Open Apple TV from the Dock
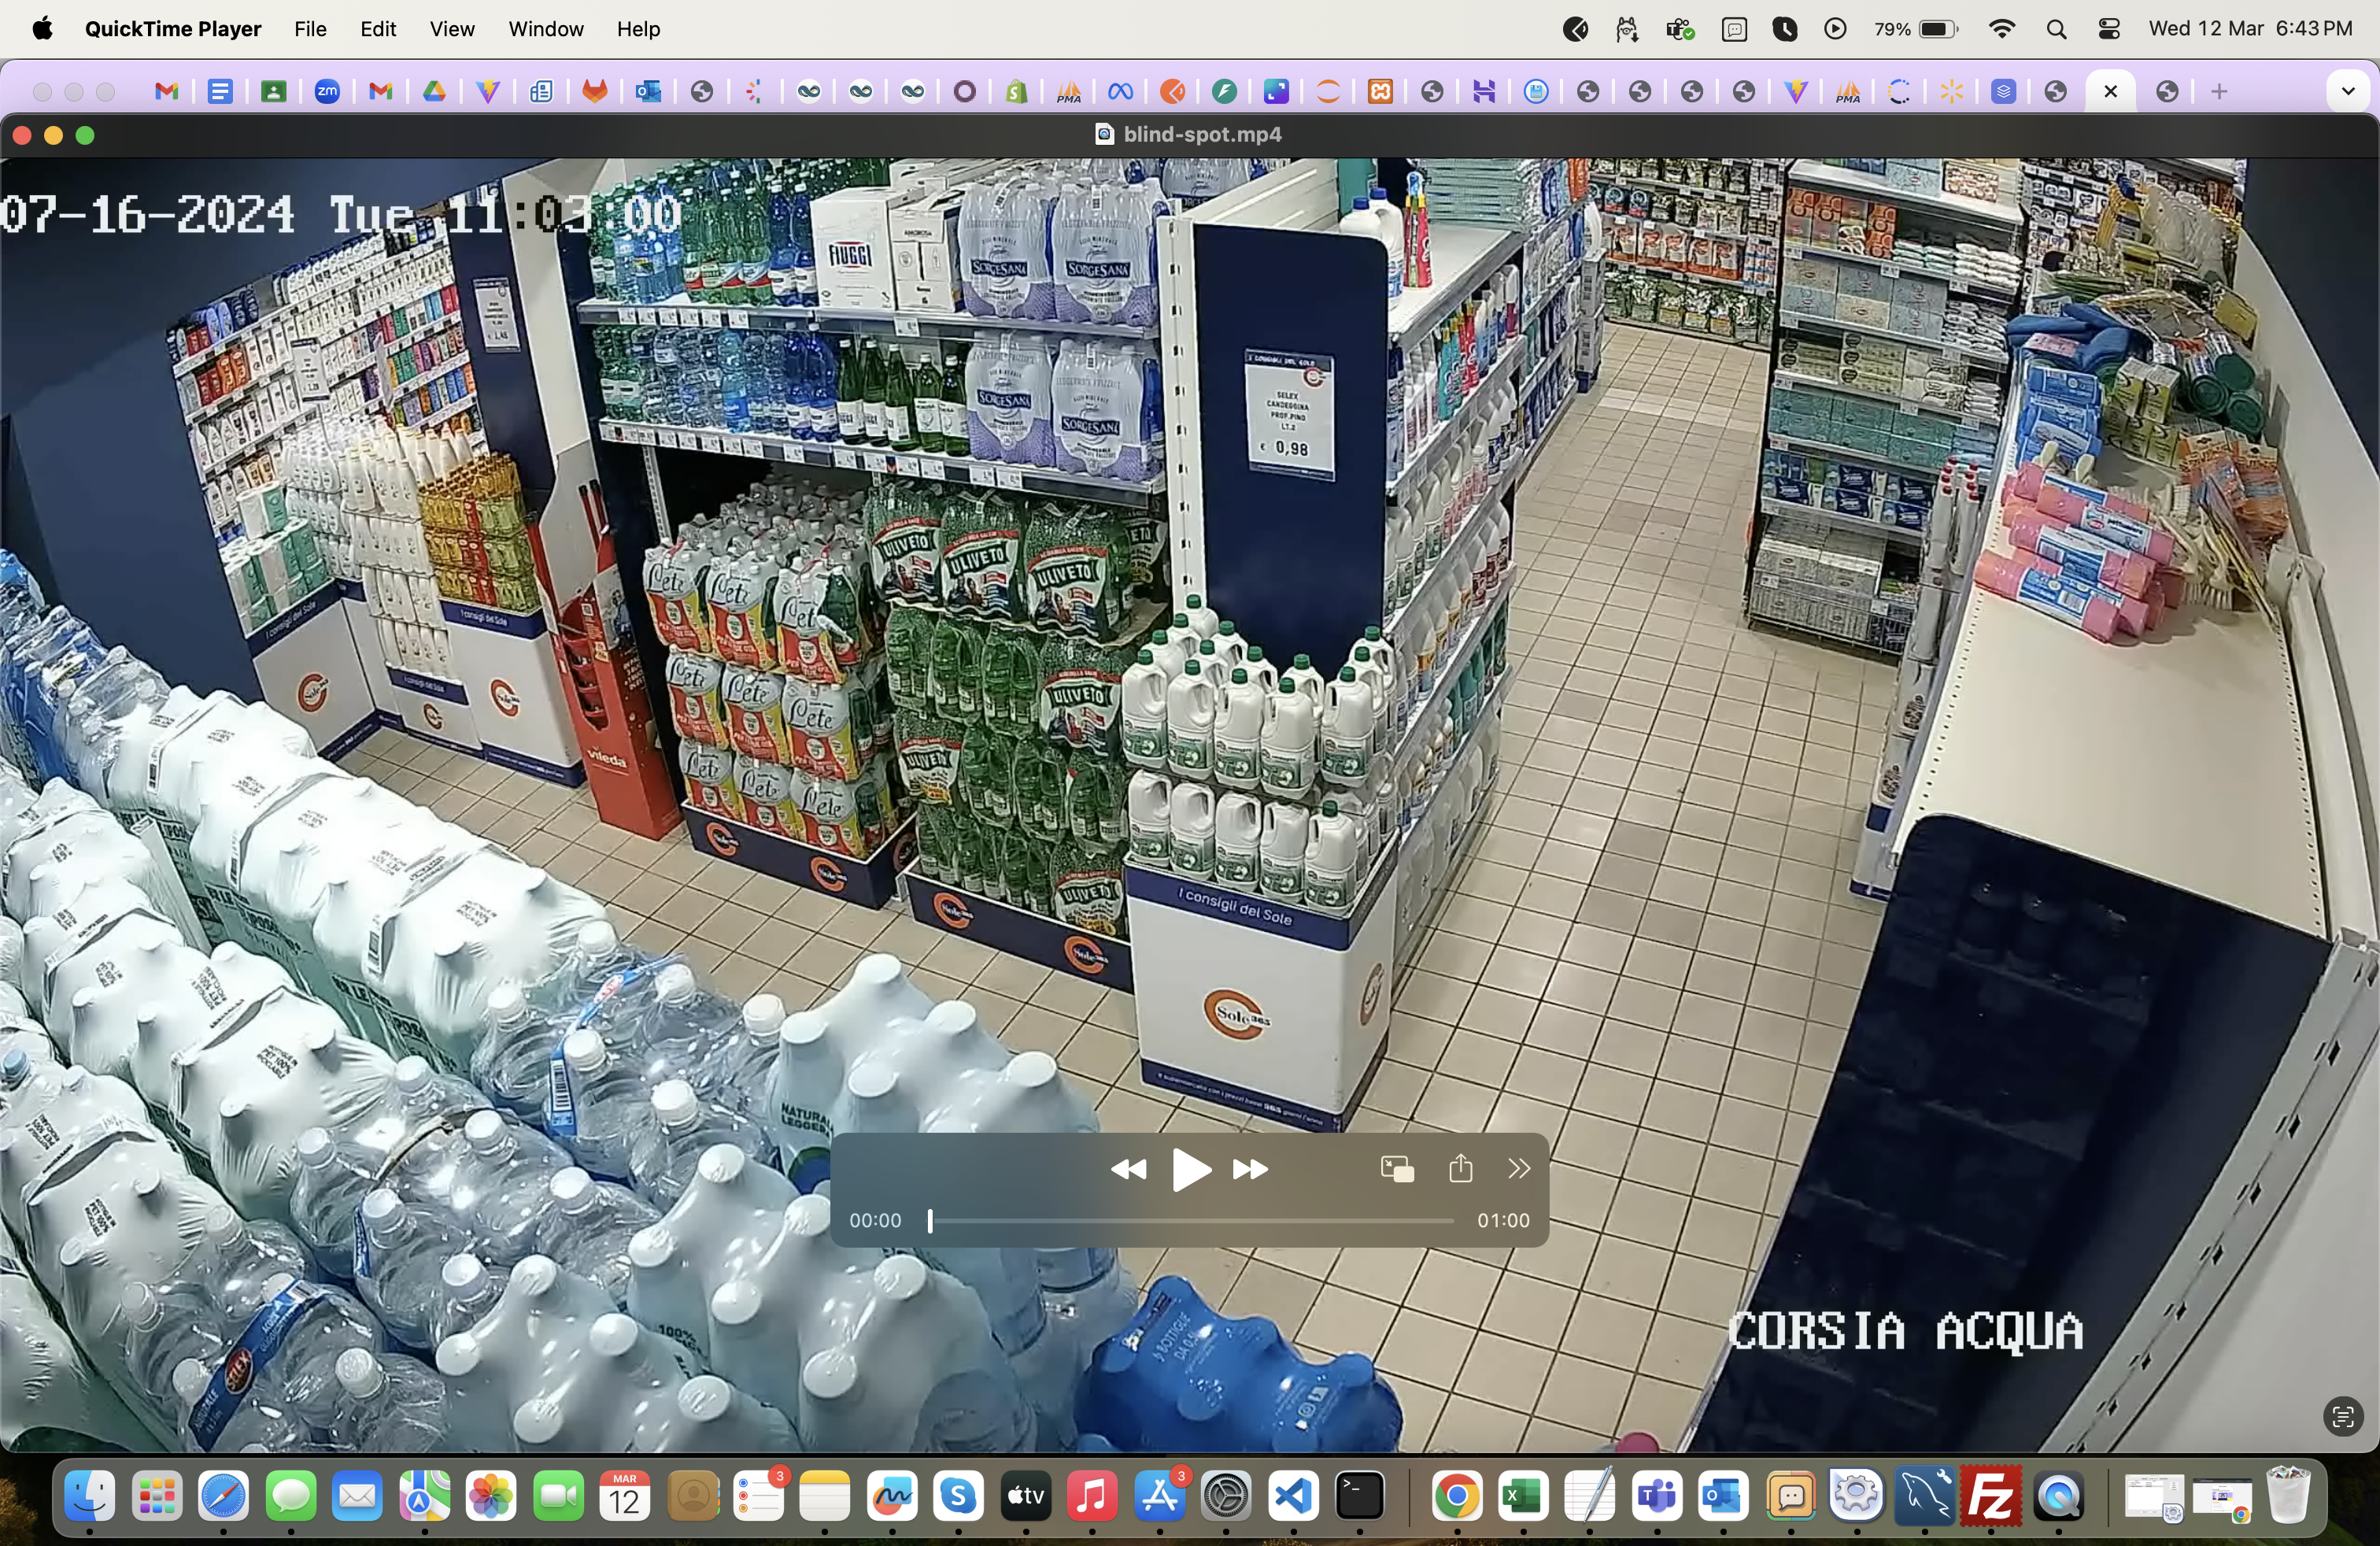 [x=1026, y=1496]
